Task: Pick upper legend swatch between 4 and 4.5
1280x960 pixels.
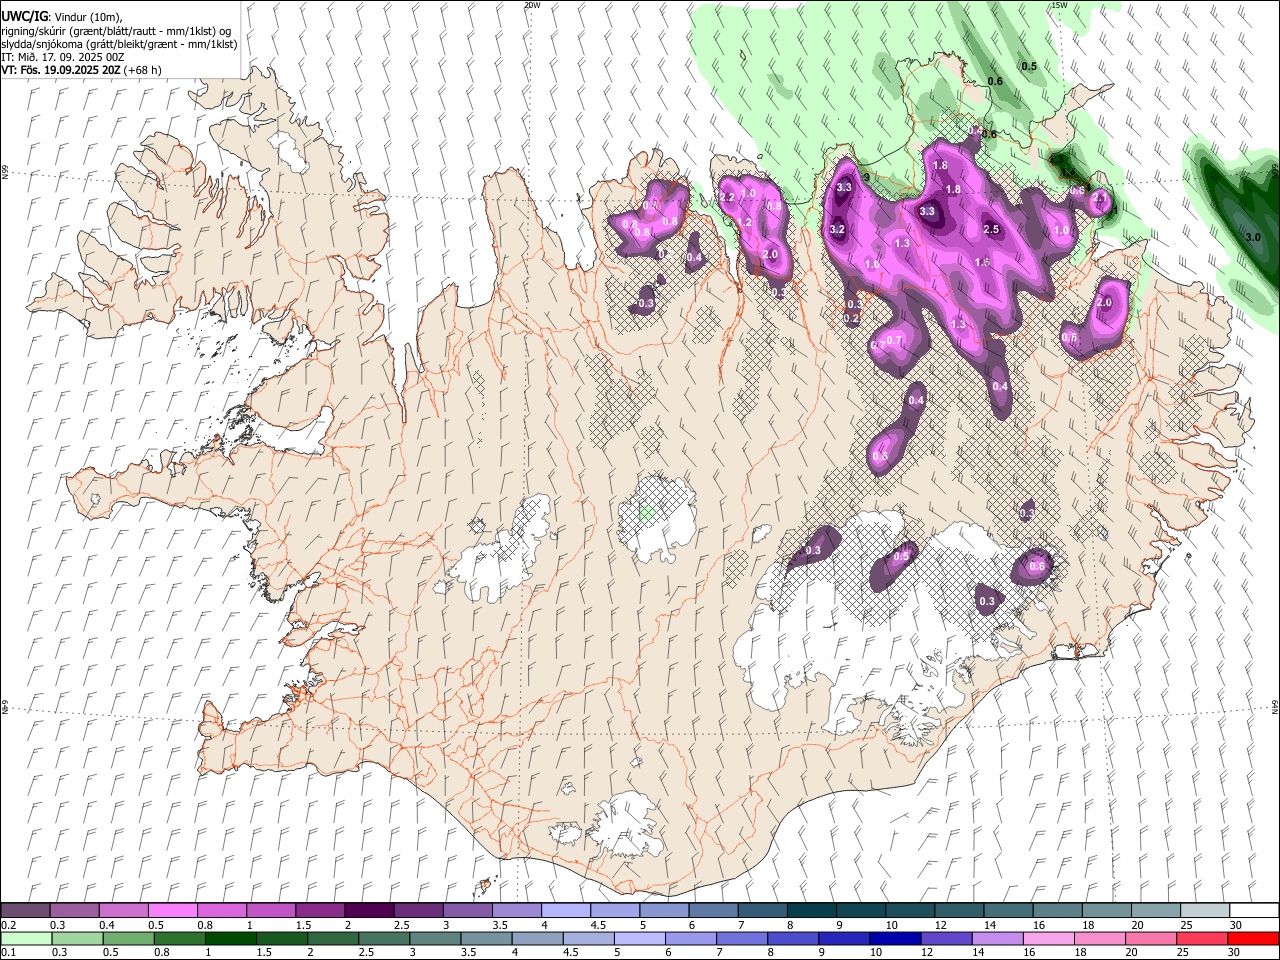Action: 565,911
